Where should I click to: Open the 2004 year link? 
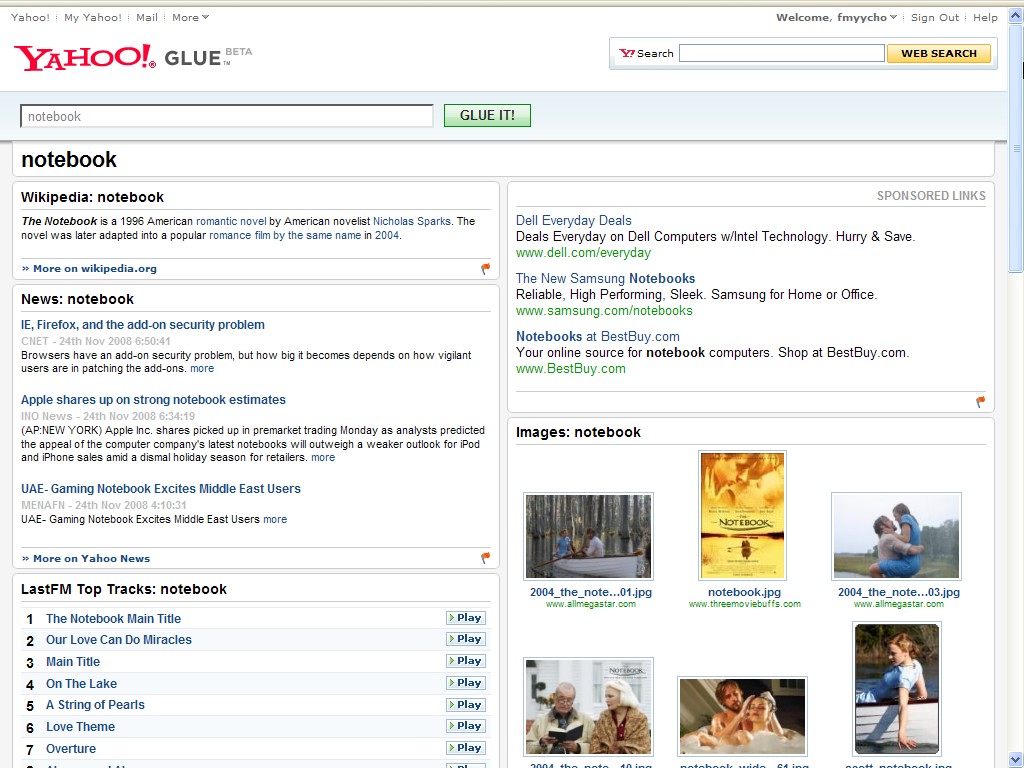pyautogui.click(x=387, y=236)
